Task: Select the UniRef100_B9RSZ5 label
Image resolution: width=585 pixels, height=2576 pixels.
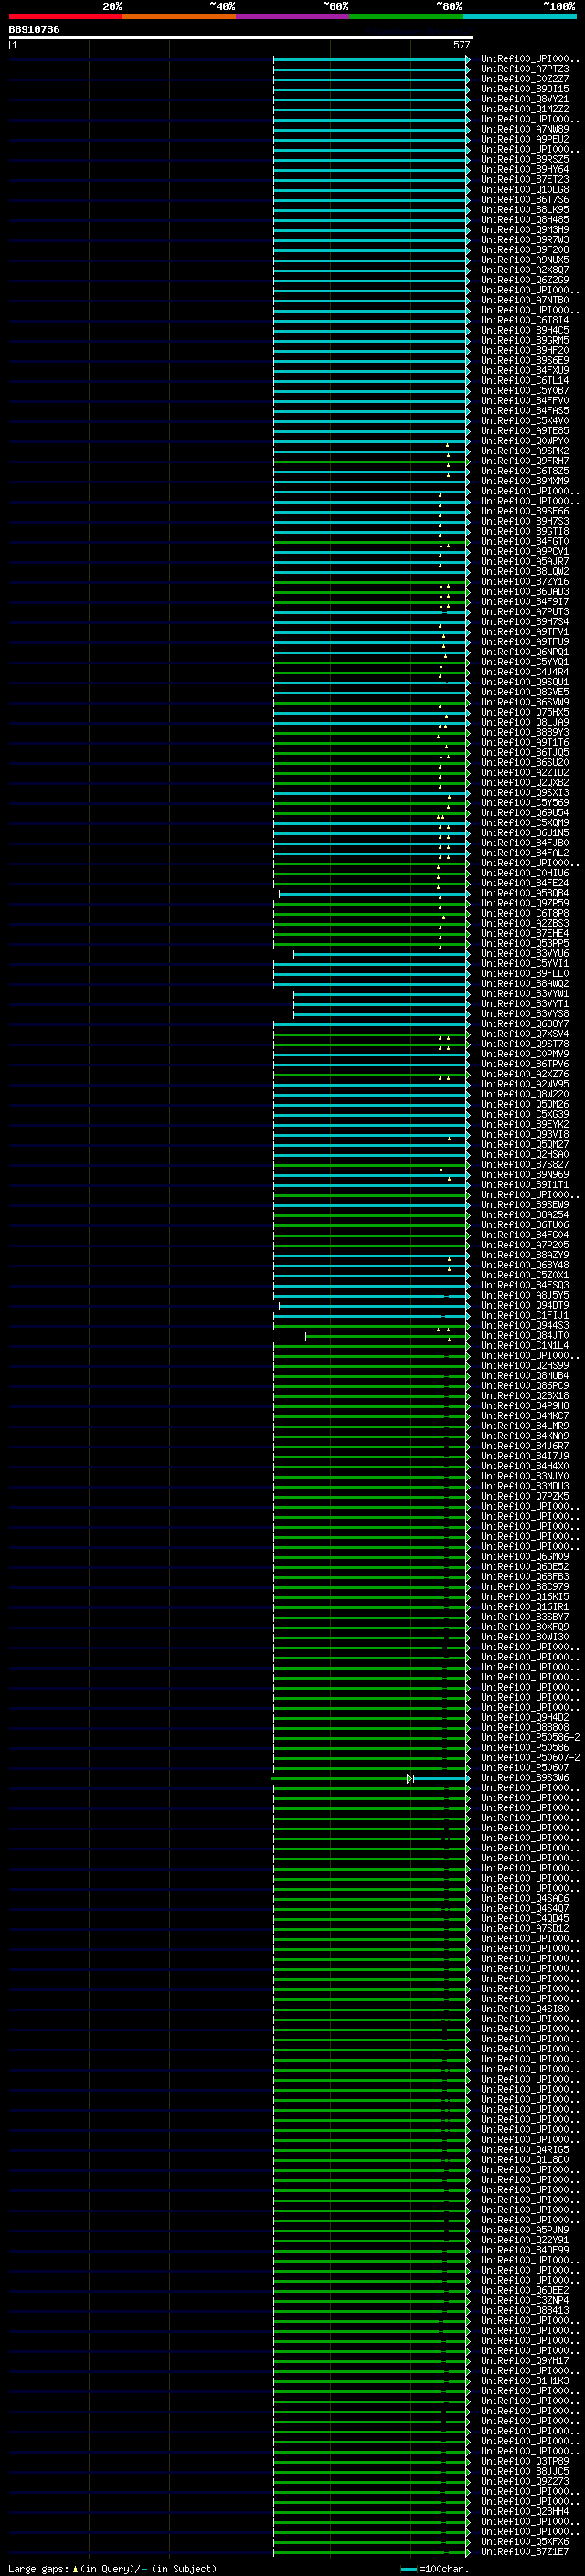Action: point(524,159)
